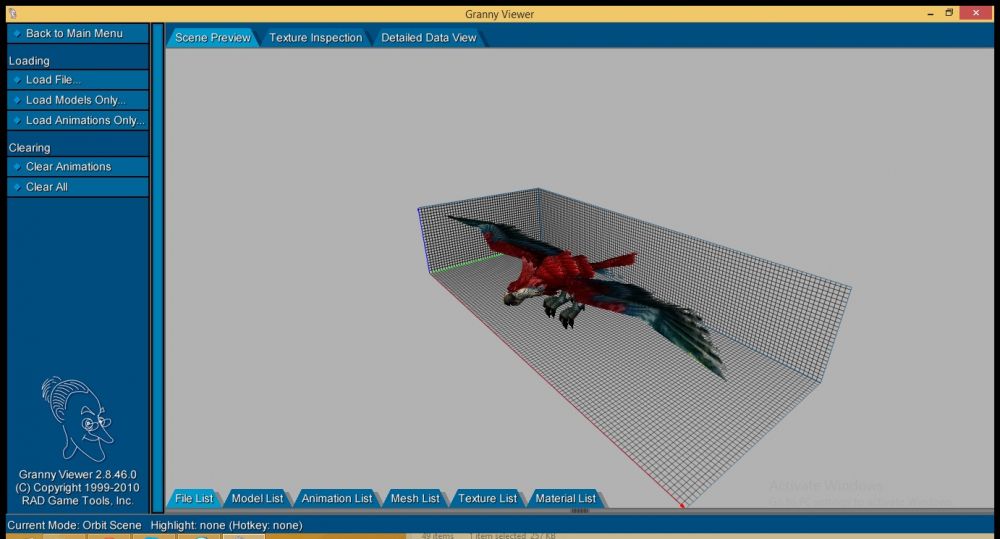Click the Back to Main Menu button

pos(74,33)
